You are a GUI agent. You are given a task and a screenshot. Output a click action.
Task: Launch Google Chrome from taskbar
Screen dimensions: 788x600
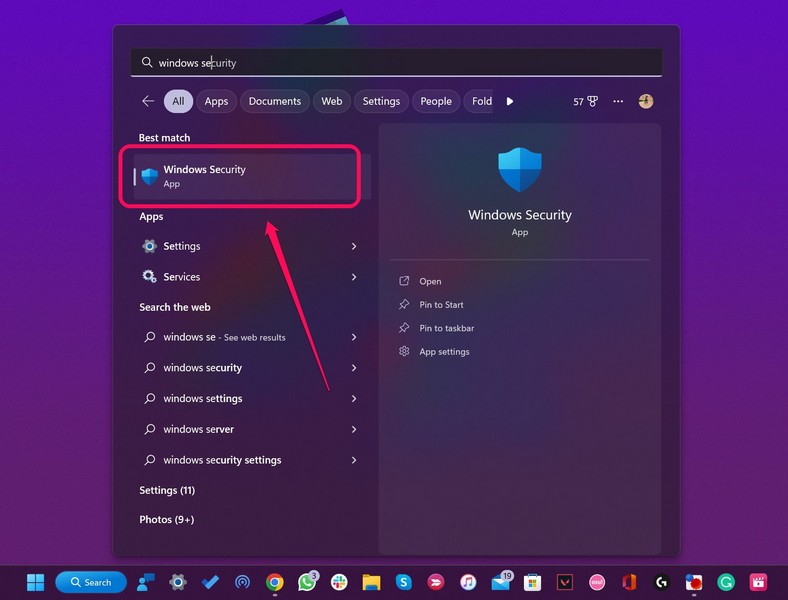(274, 582)
